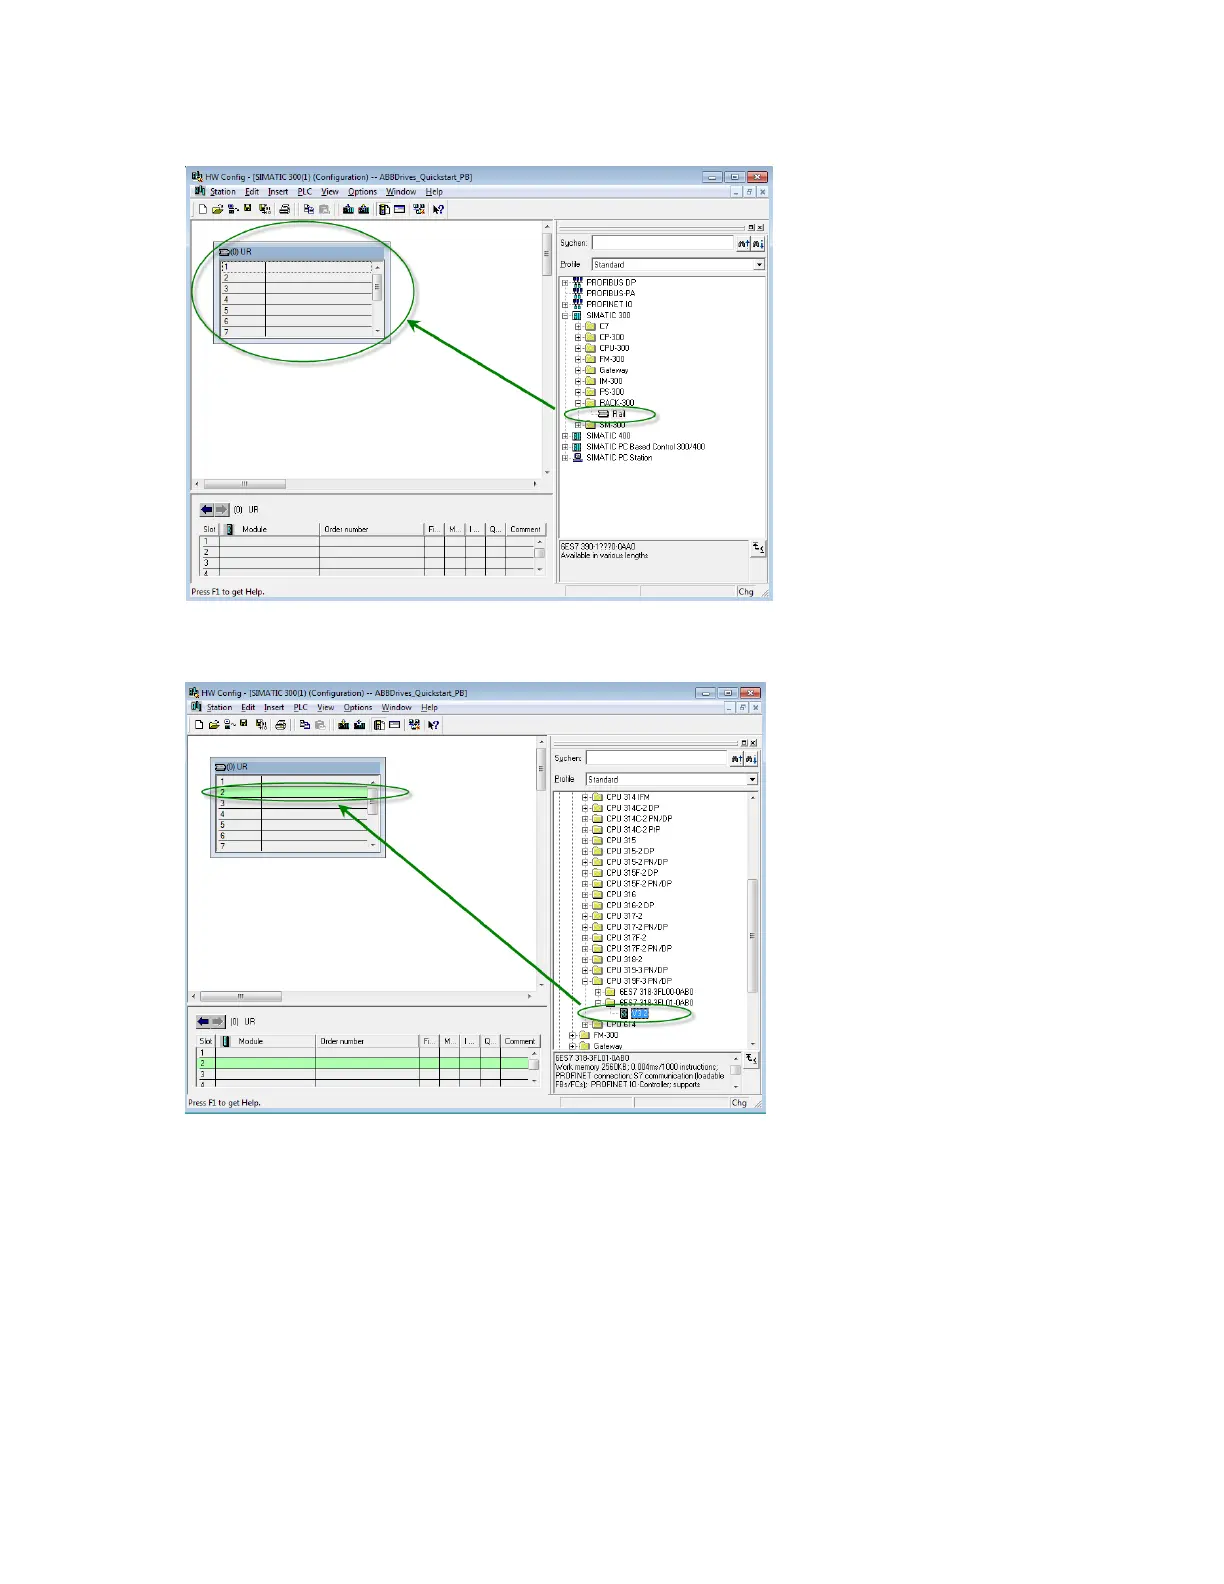Click Download to Module icon in lower window
Image resolution: width=1224 pixels, height=1584 pixels.
pos(343,725)
